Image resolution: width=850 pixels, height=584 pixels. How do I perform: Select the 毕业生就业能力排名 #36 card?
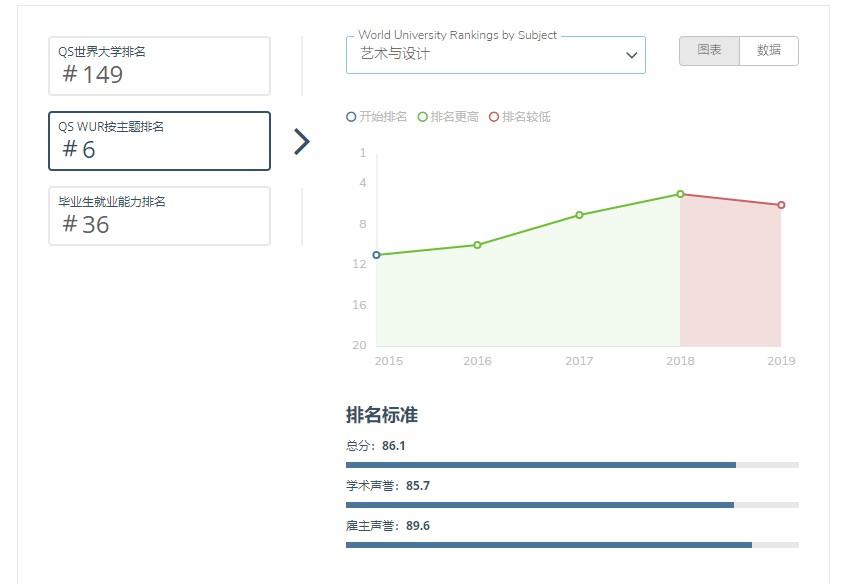coord(159,216)
